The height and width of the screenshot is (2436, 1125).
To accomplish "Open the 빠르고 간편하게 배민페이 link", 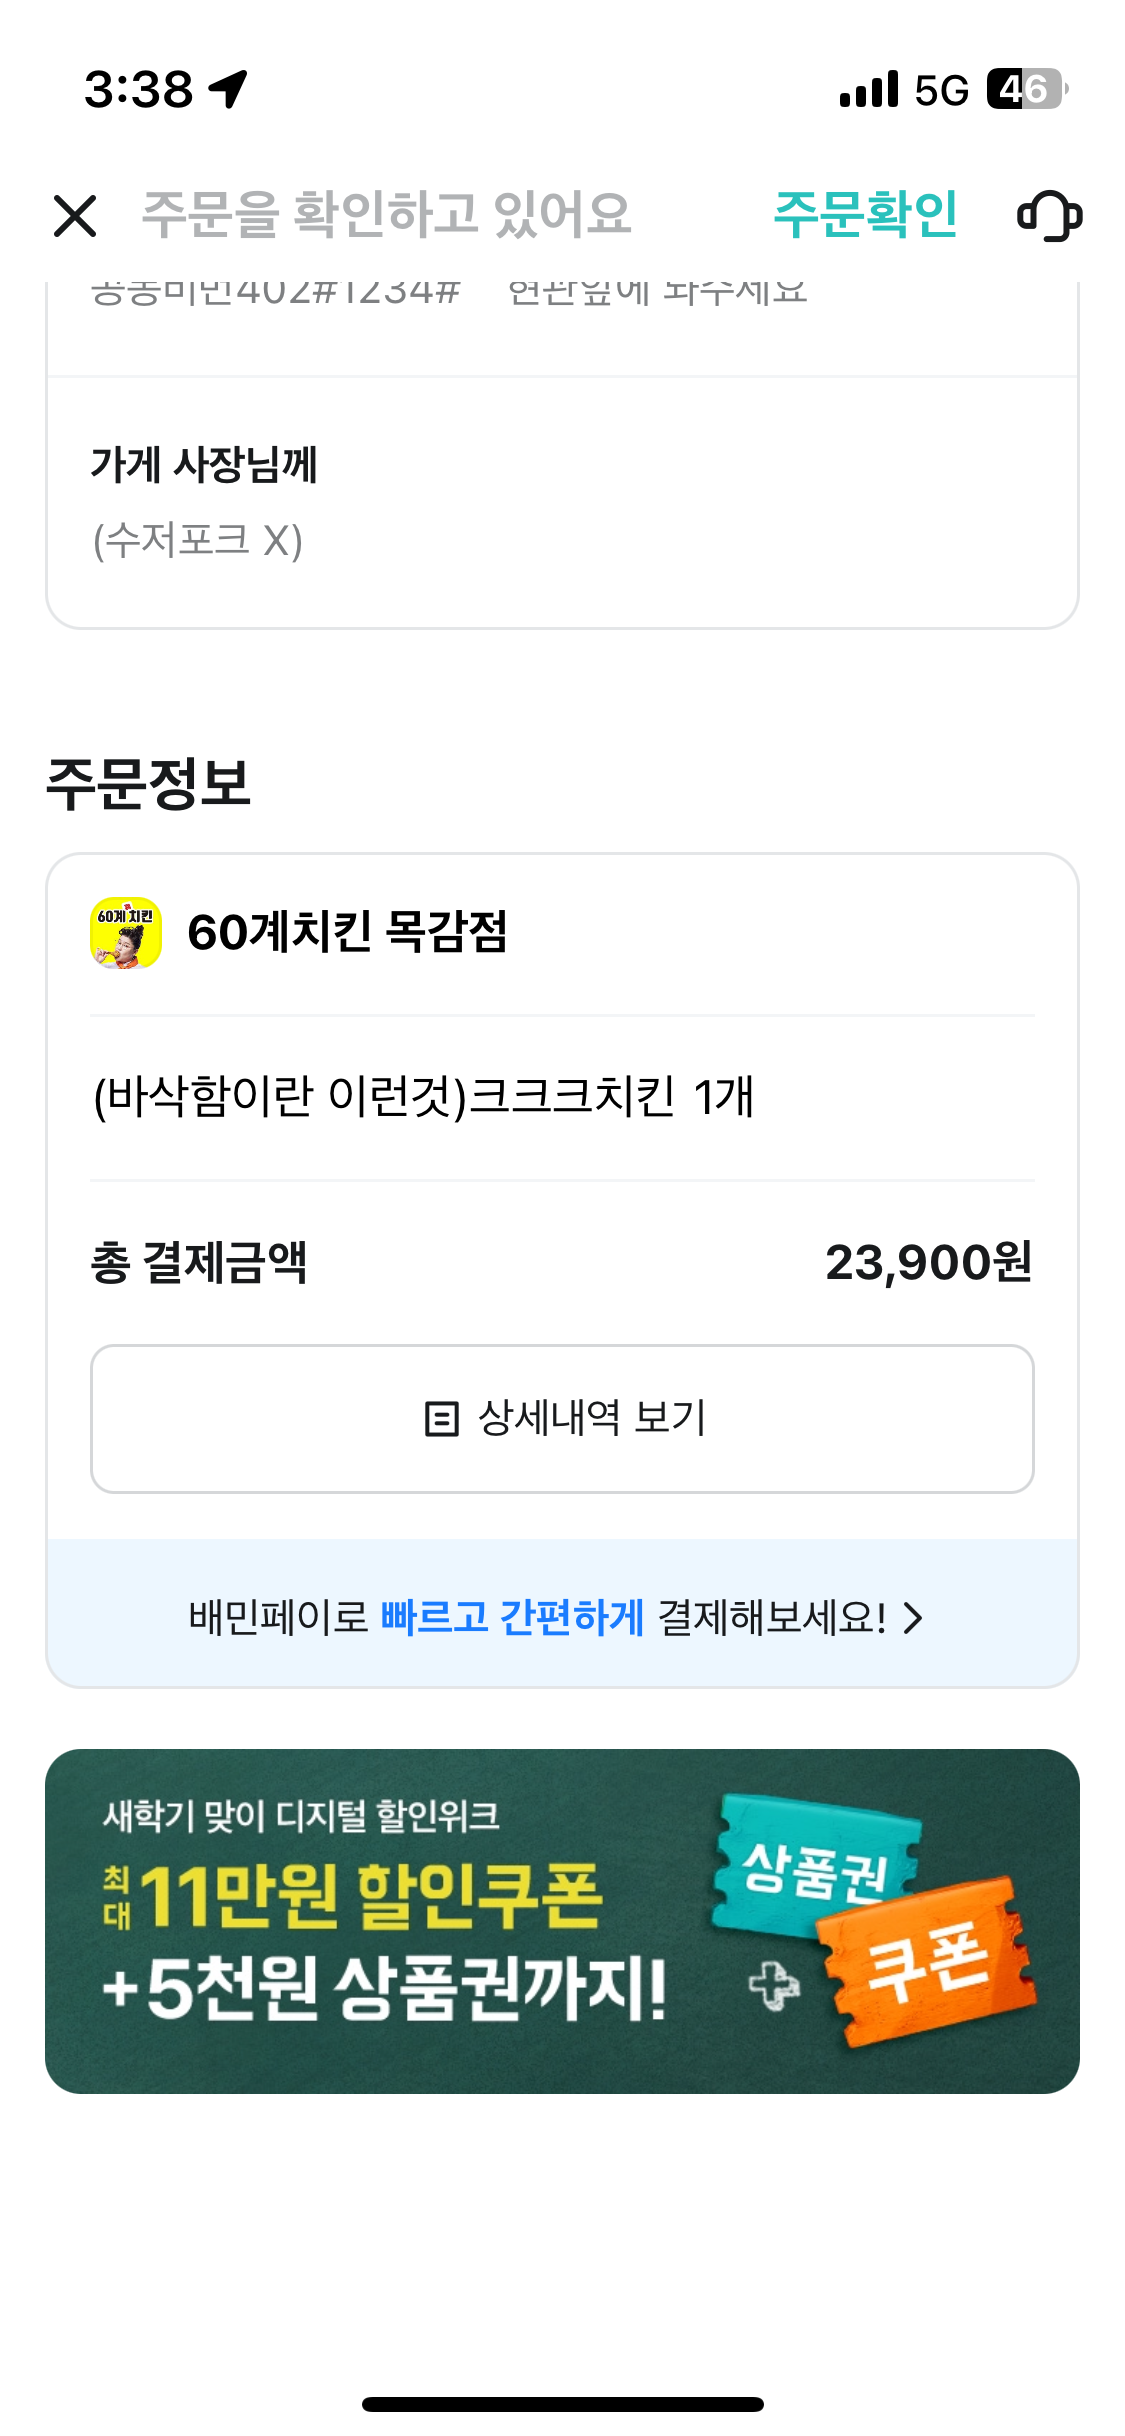I will pyautogui.click(x=512, y=1618).
